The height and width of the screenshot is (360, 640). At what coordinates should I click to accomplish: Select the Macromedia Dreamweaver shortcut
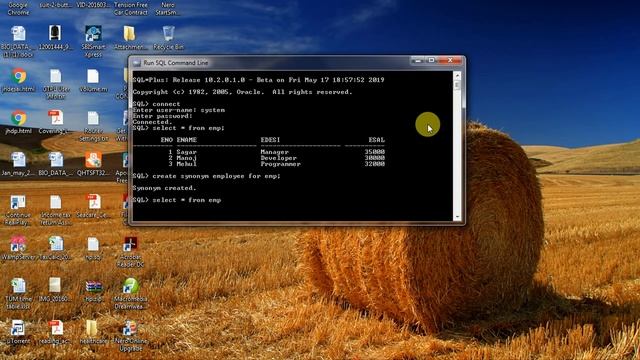131,293
